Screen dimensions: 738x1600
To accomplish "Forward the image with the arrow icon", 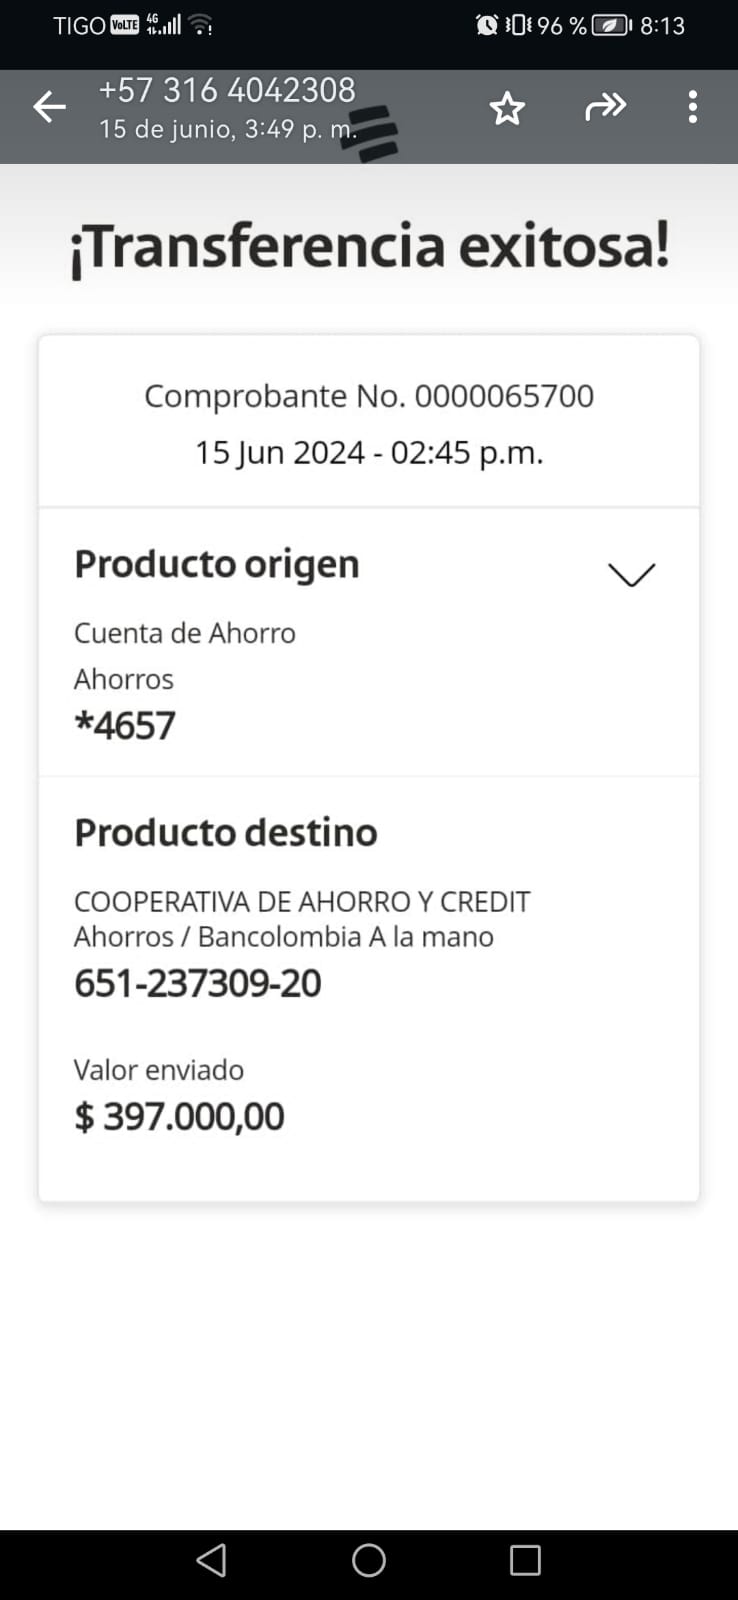I will coord(605,106).
